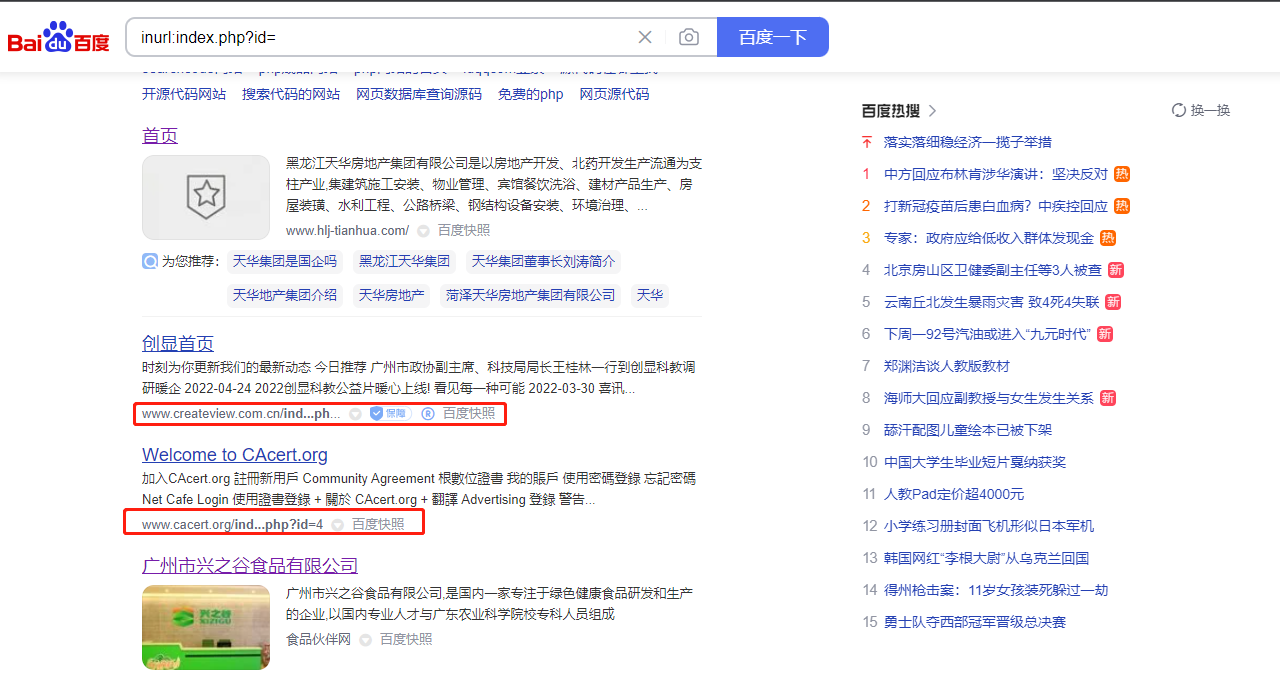
Task: Open 百度快照 for cacert.org result
Action: pyautogui.click(x=378, y=524)
